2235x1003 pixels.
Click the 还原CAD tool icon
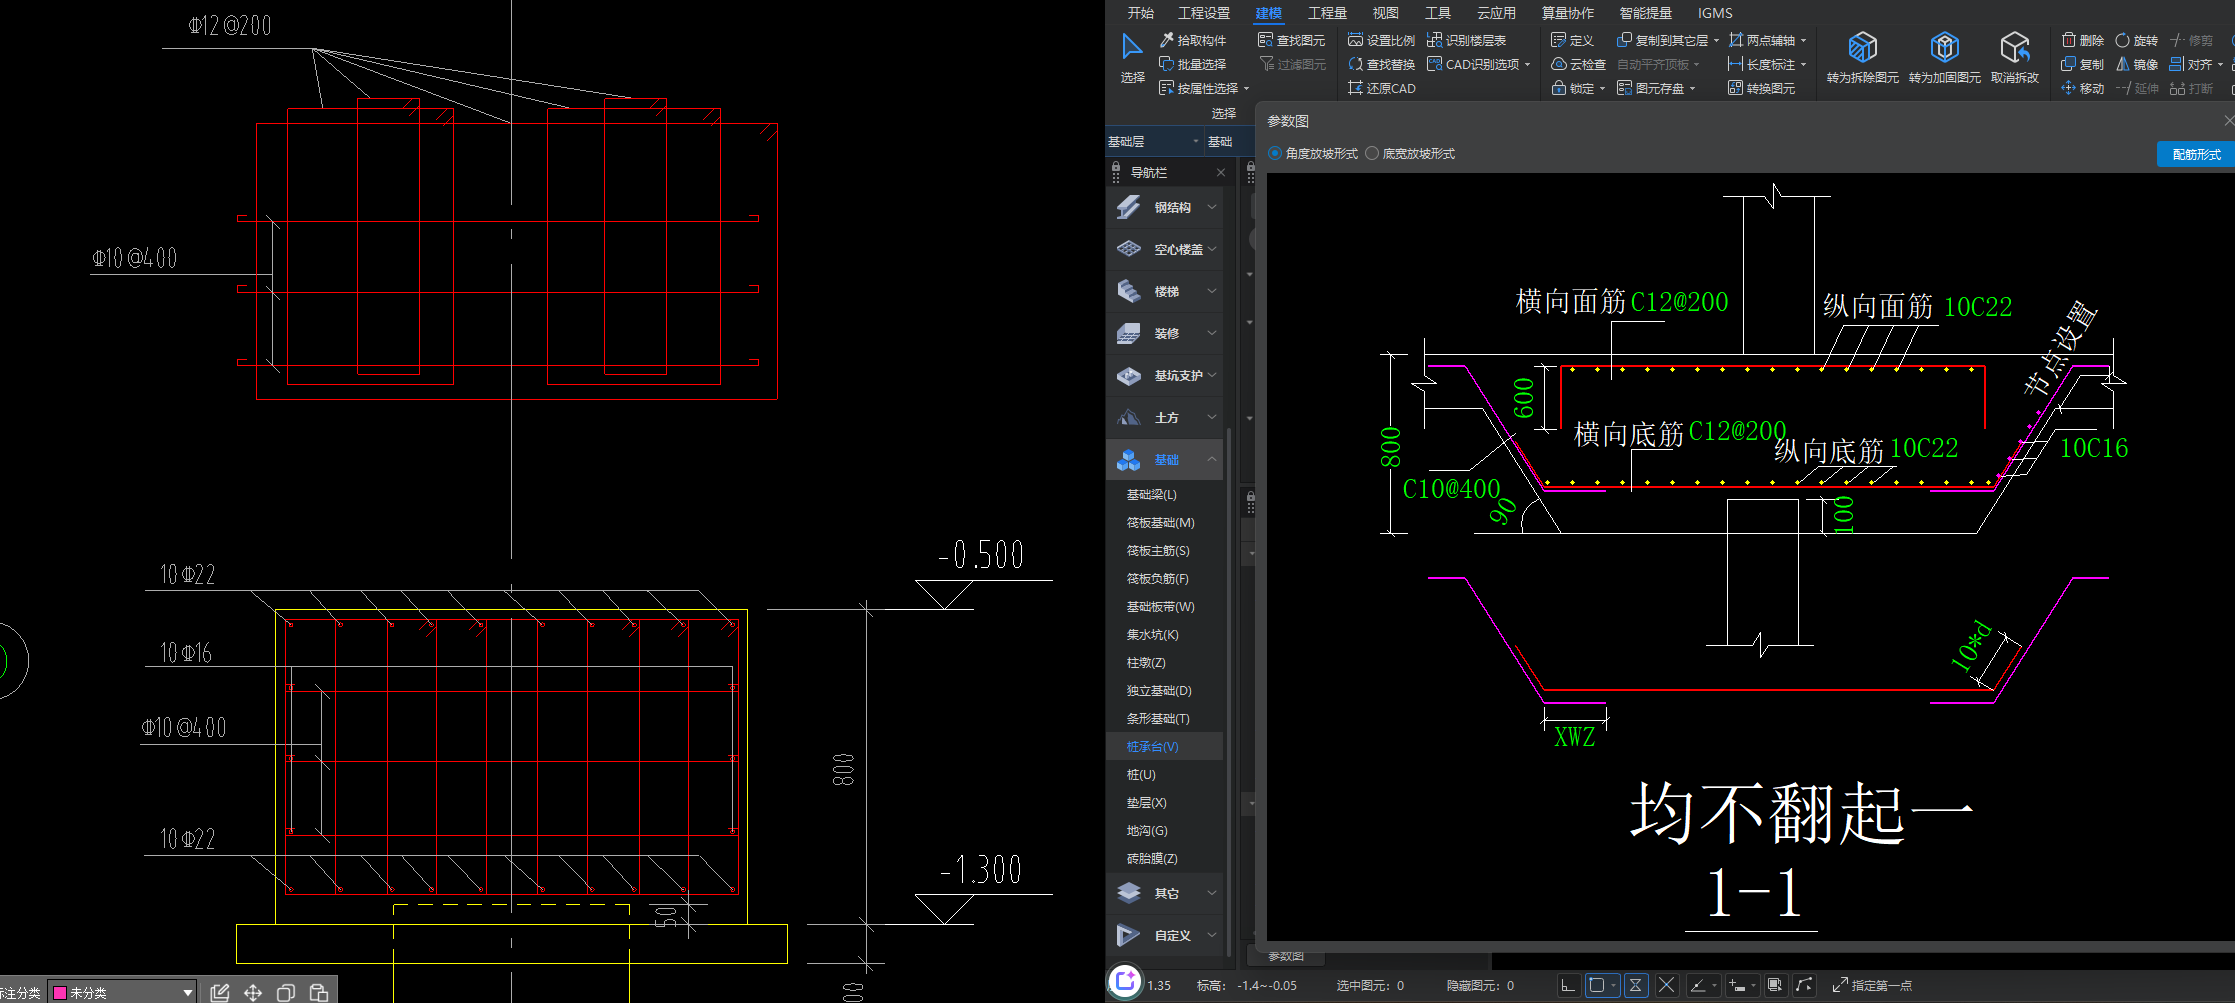point(1356,88)
